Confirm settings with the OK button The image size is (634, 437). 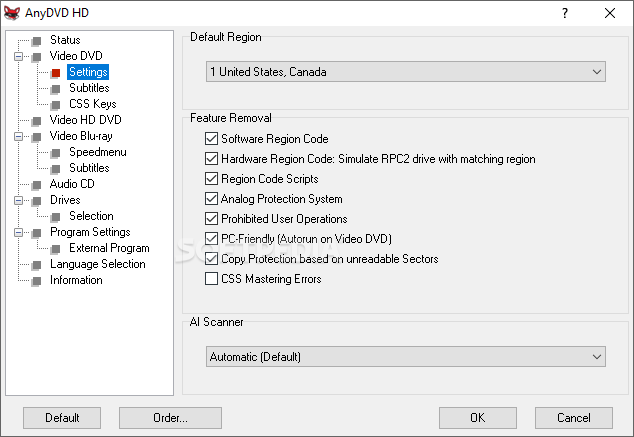(478, 418)
